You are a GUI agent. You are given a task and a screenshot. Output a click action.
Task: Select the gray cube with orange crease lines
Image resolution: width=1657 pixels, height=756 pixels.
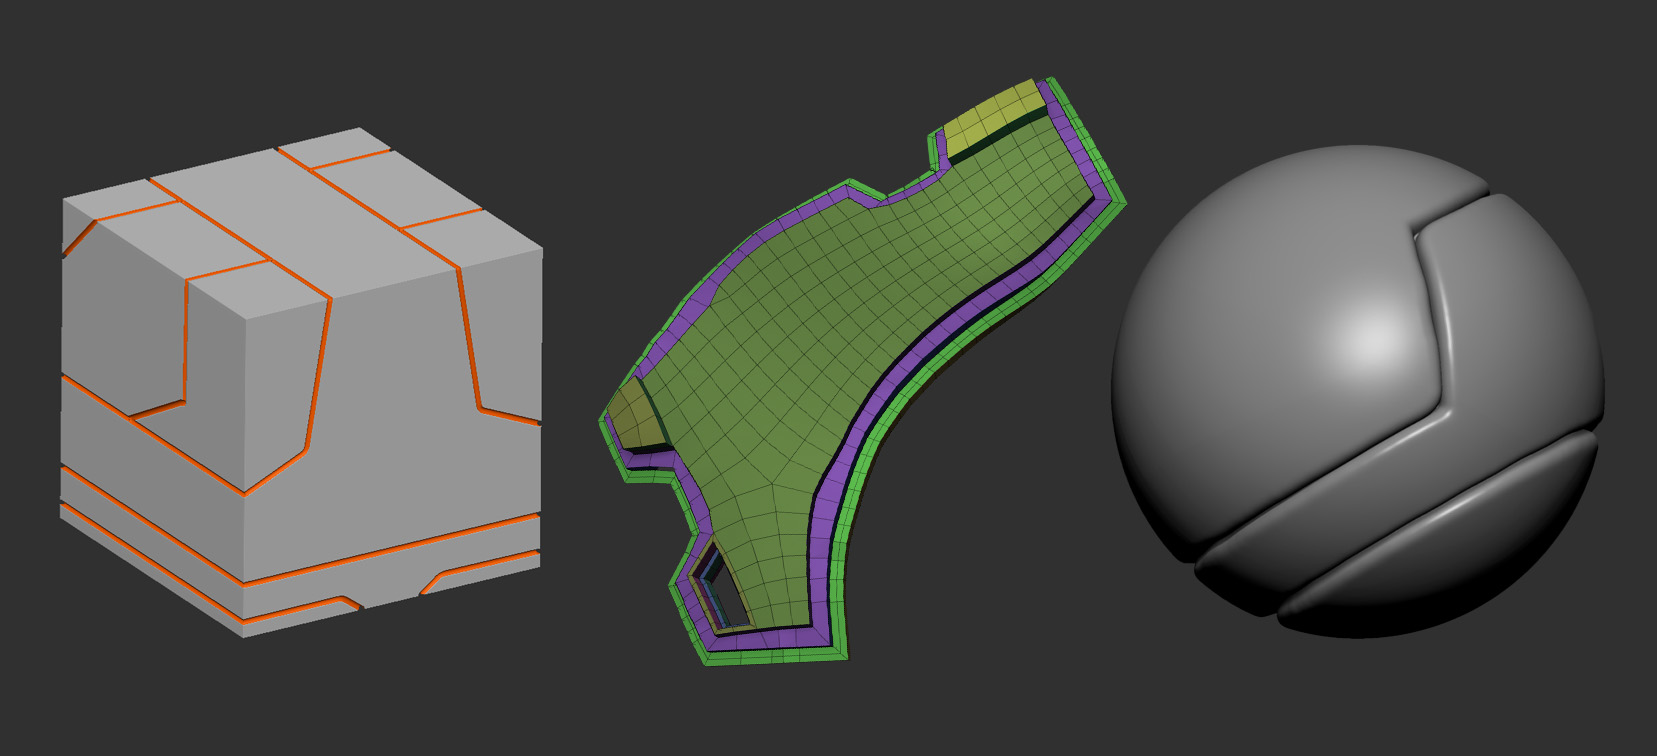click(x=301, y=382)
